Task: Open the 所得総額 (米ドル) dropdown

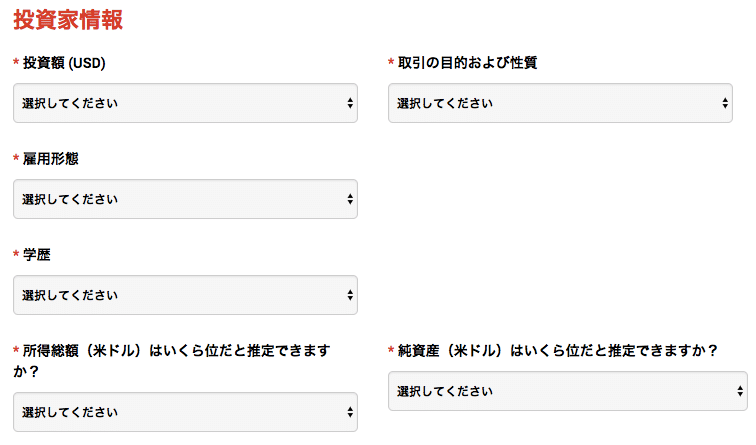Action: click(185, 412)
